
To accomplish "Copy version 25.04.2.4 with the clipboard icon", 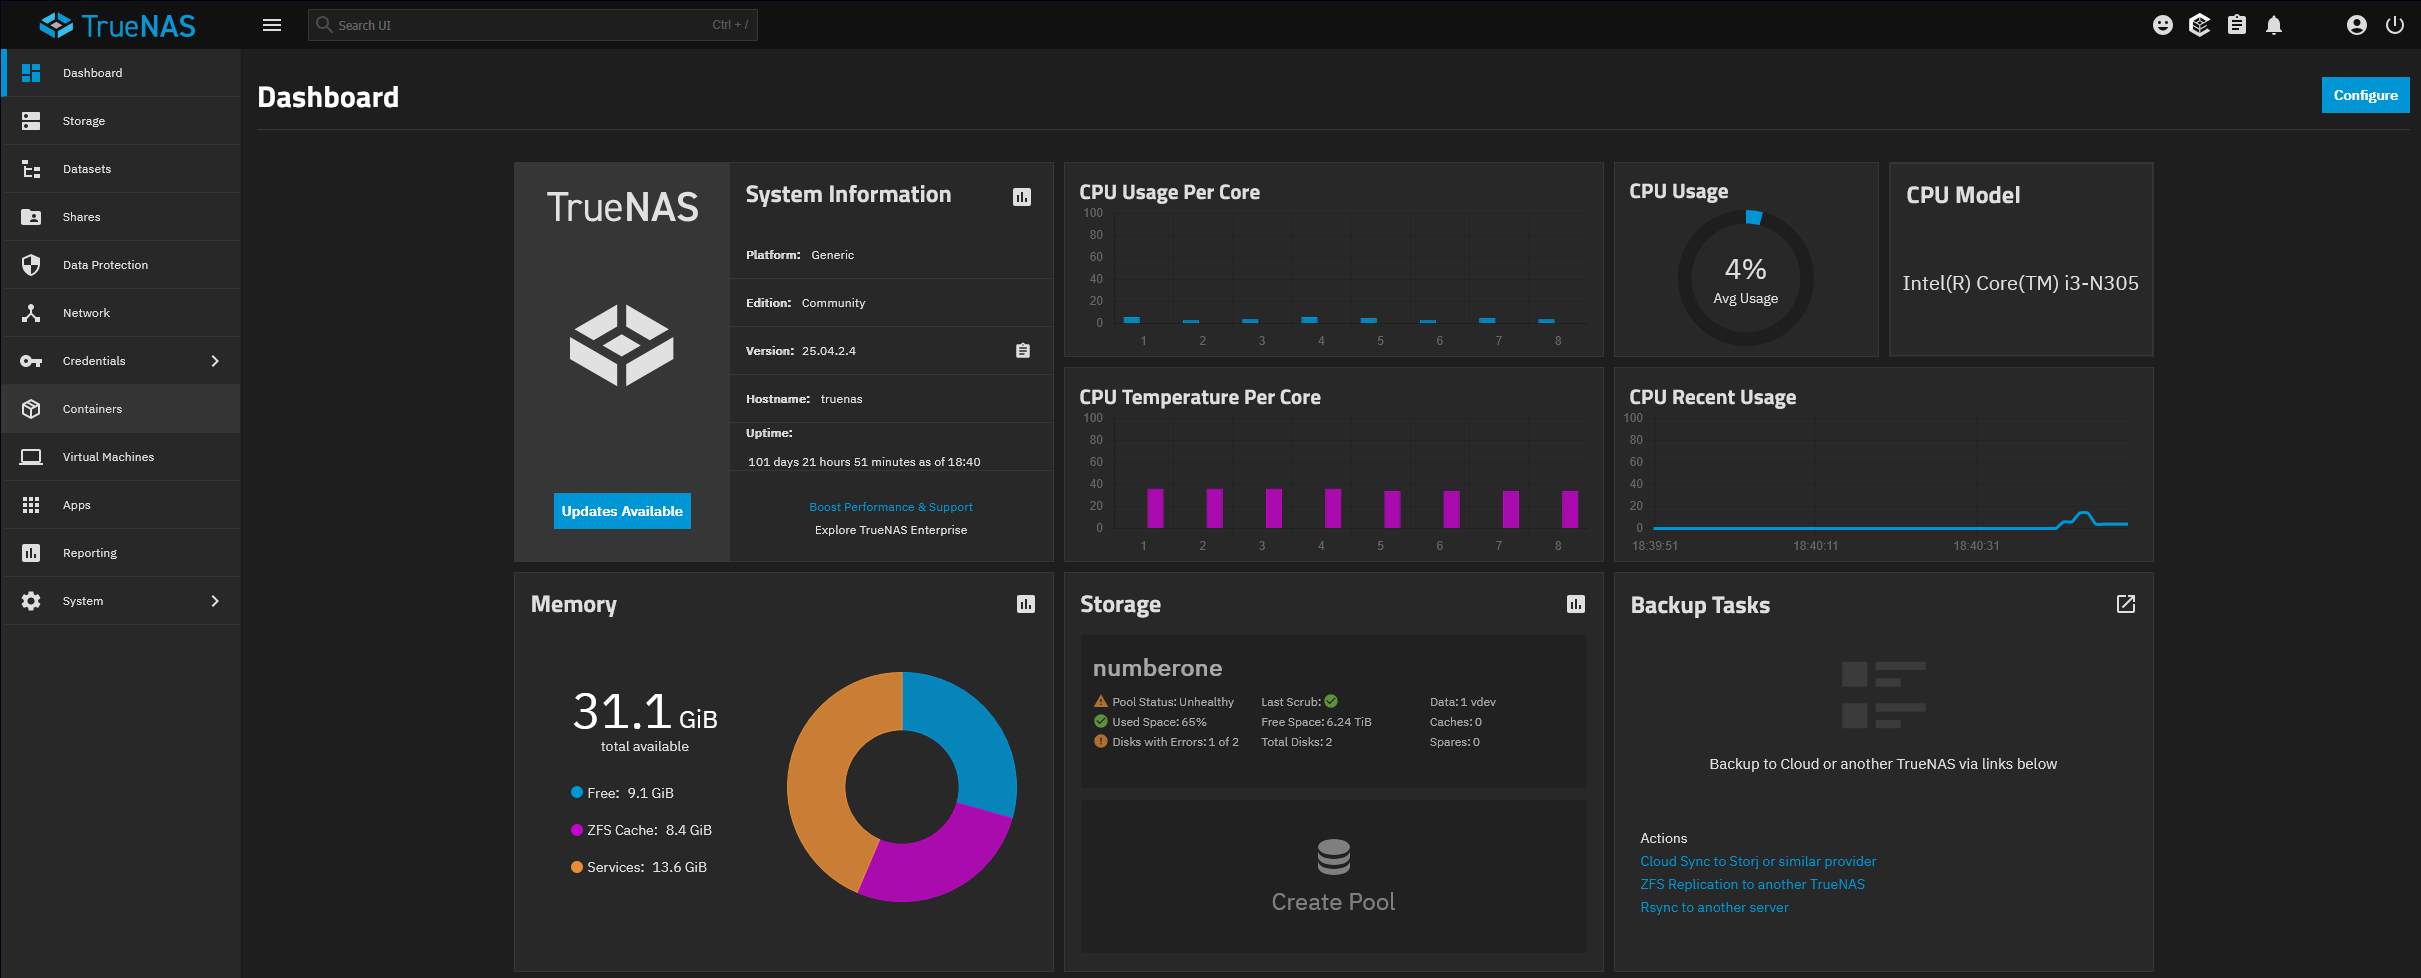I will coord(1021,350).
